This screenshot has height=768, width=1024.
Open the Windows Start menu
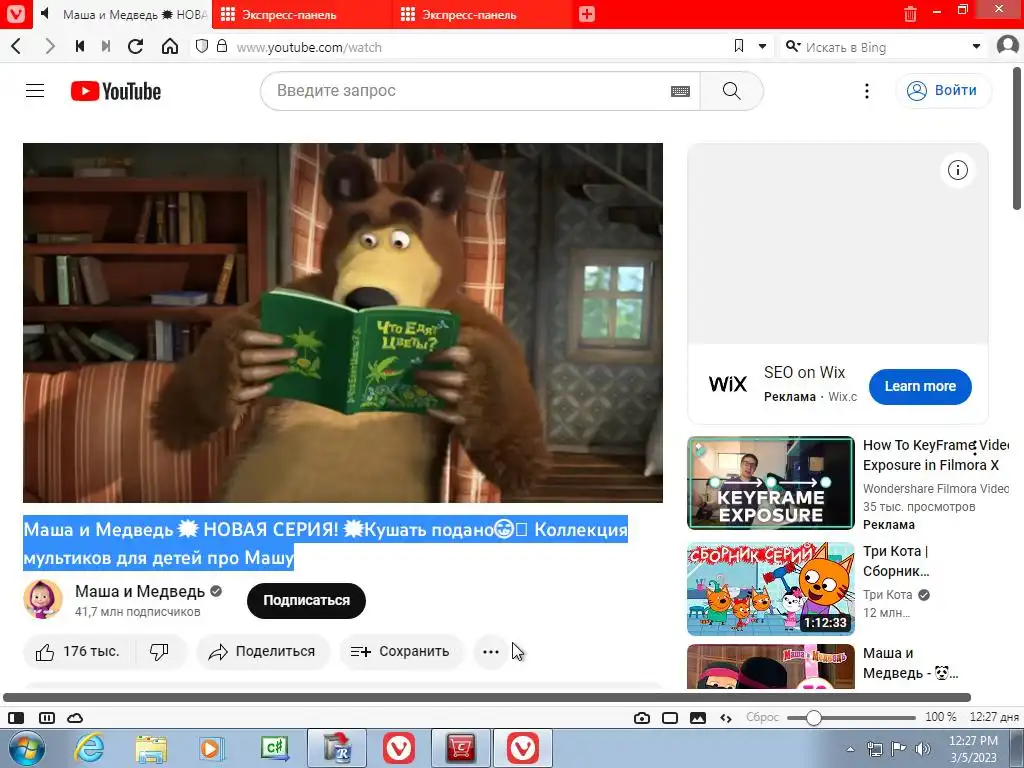point(27,748)
